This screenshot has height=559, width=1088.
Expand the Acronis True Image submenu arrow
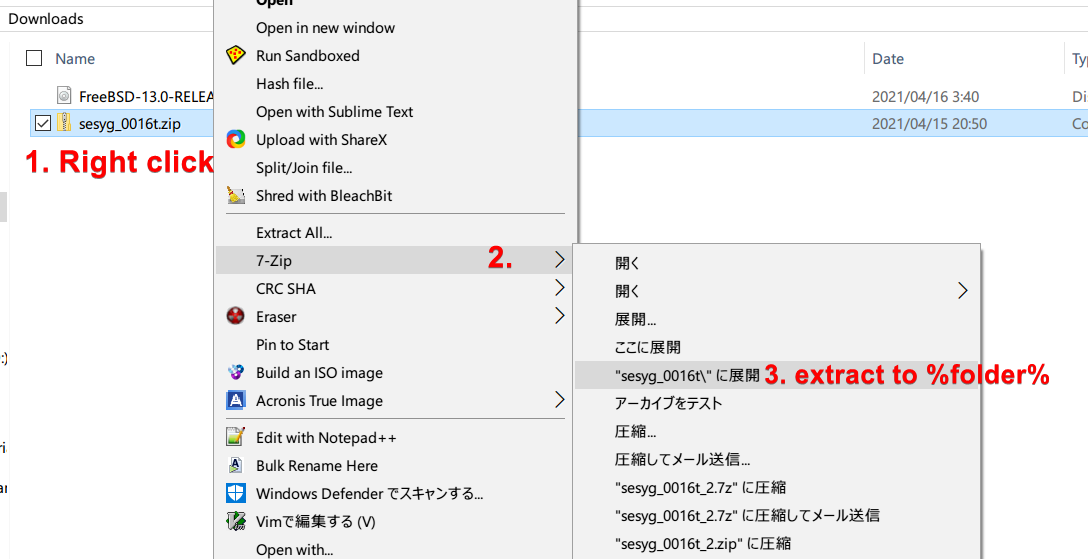click(559, 401)
